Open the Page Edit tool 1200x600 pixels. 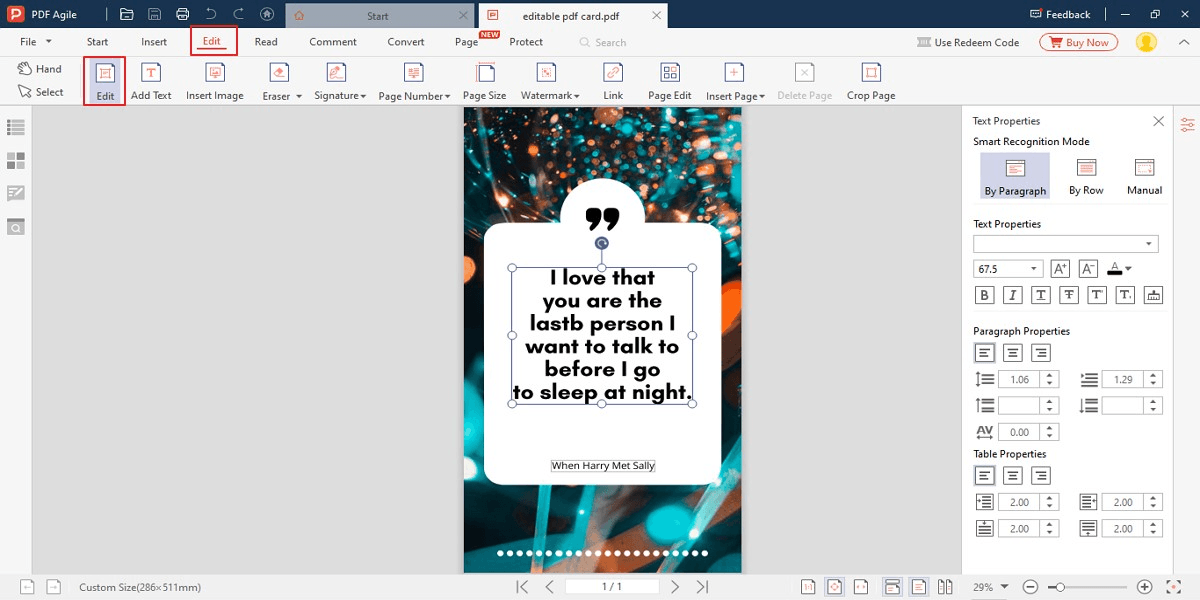[x=670, y=81]
